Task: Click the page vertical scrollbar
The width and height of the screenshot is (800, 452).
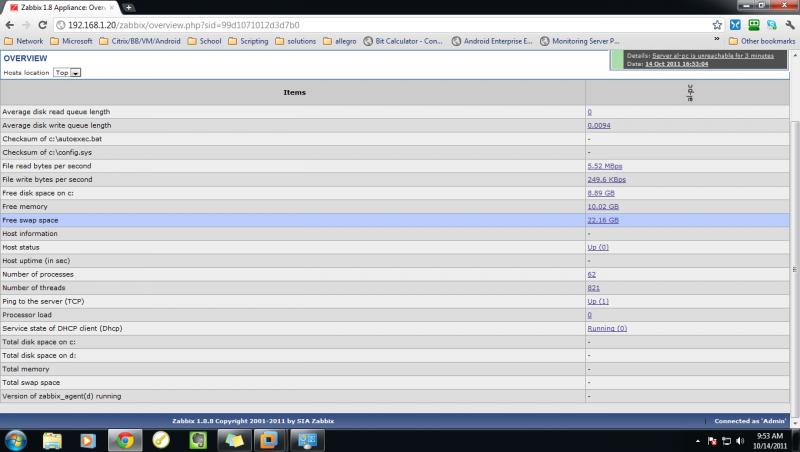Action: [794, 269]
